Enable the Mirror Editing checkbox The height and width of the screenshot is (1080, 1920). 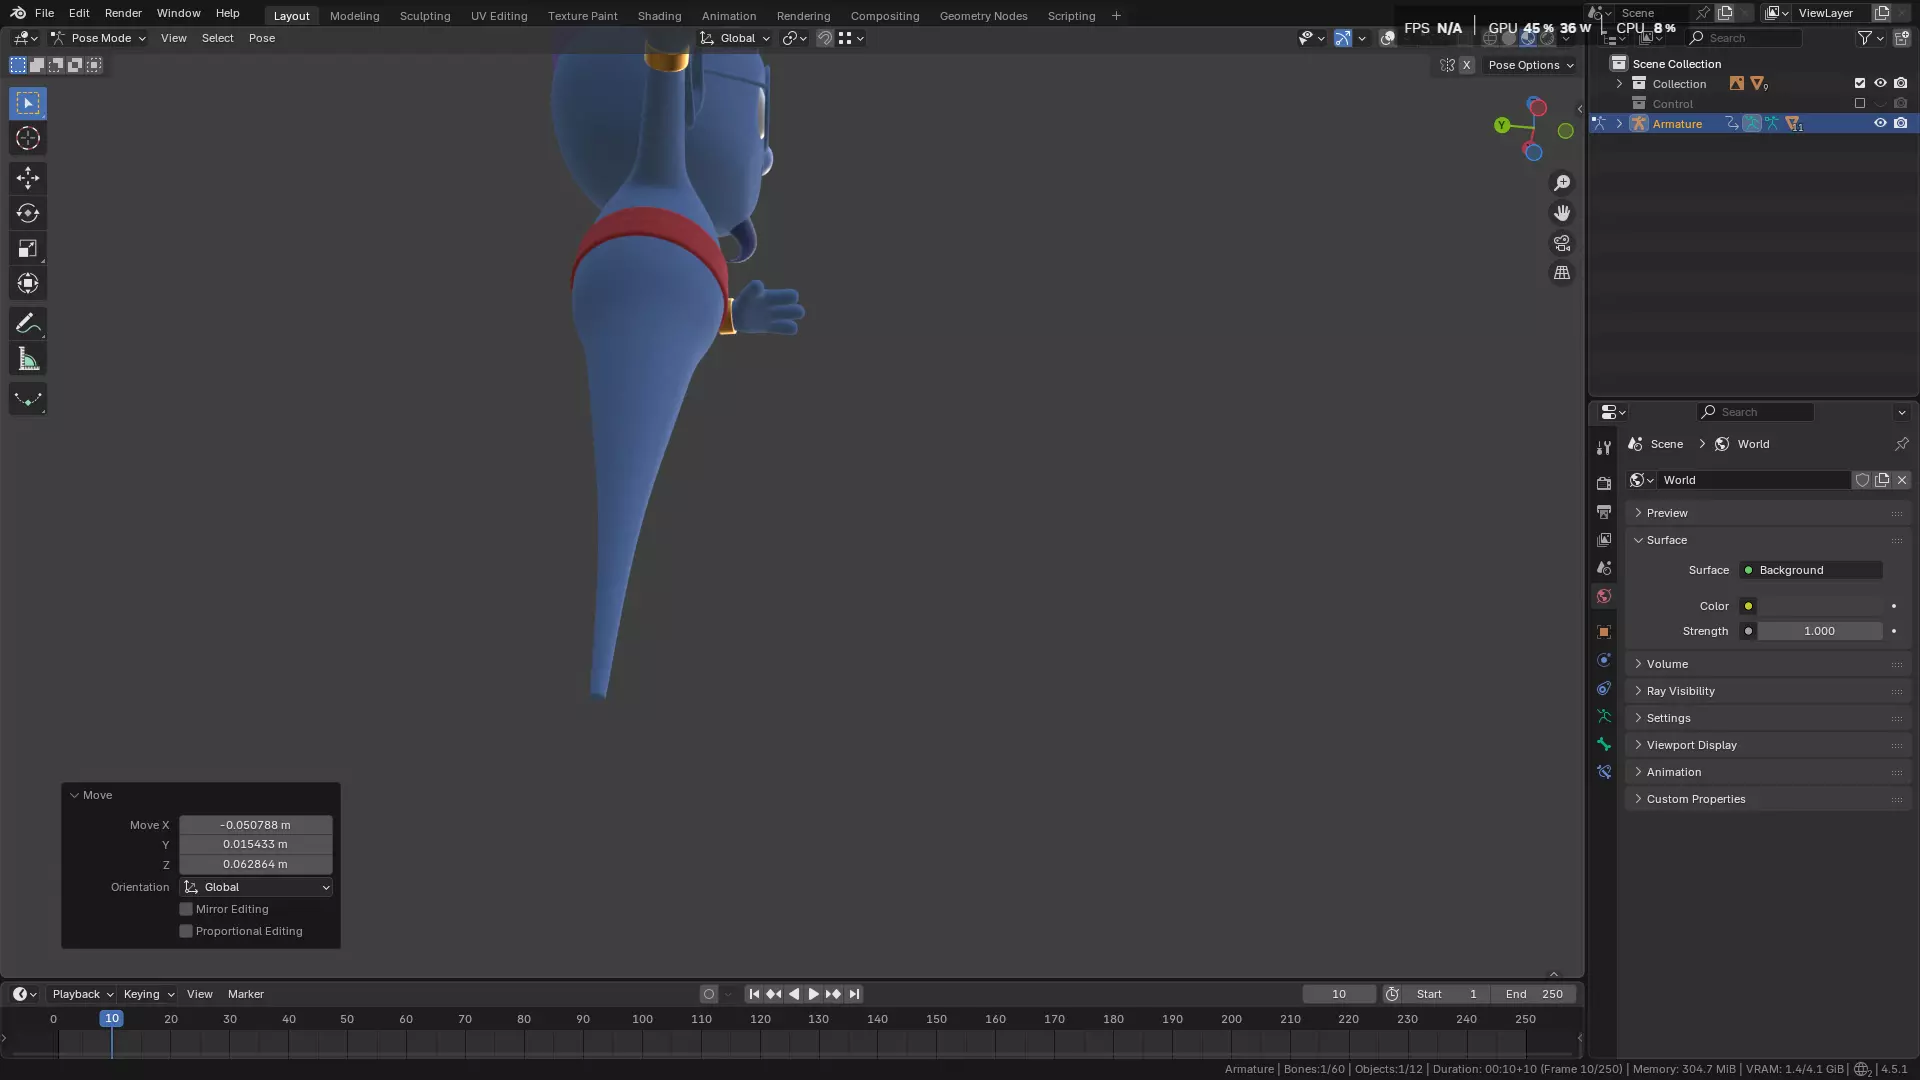[186, 909]
